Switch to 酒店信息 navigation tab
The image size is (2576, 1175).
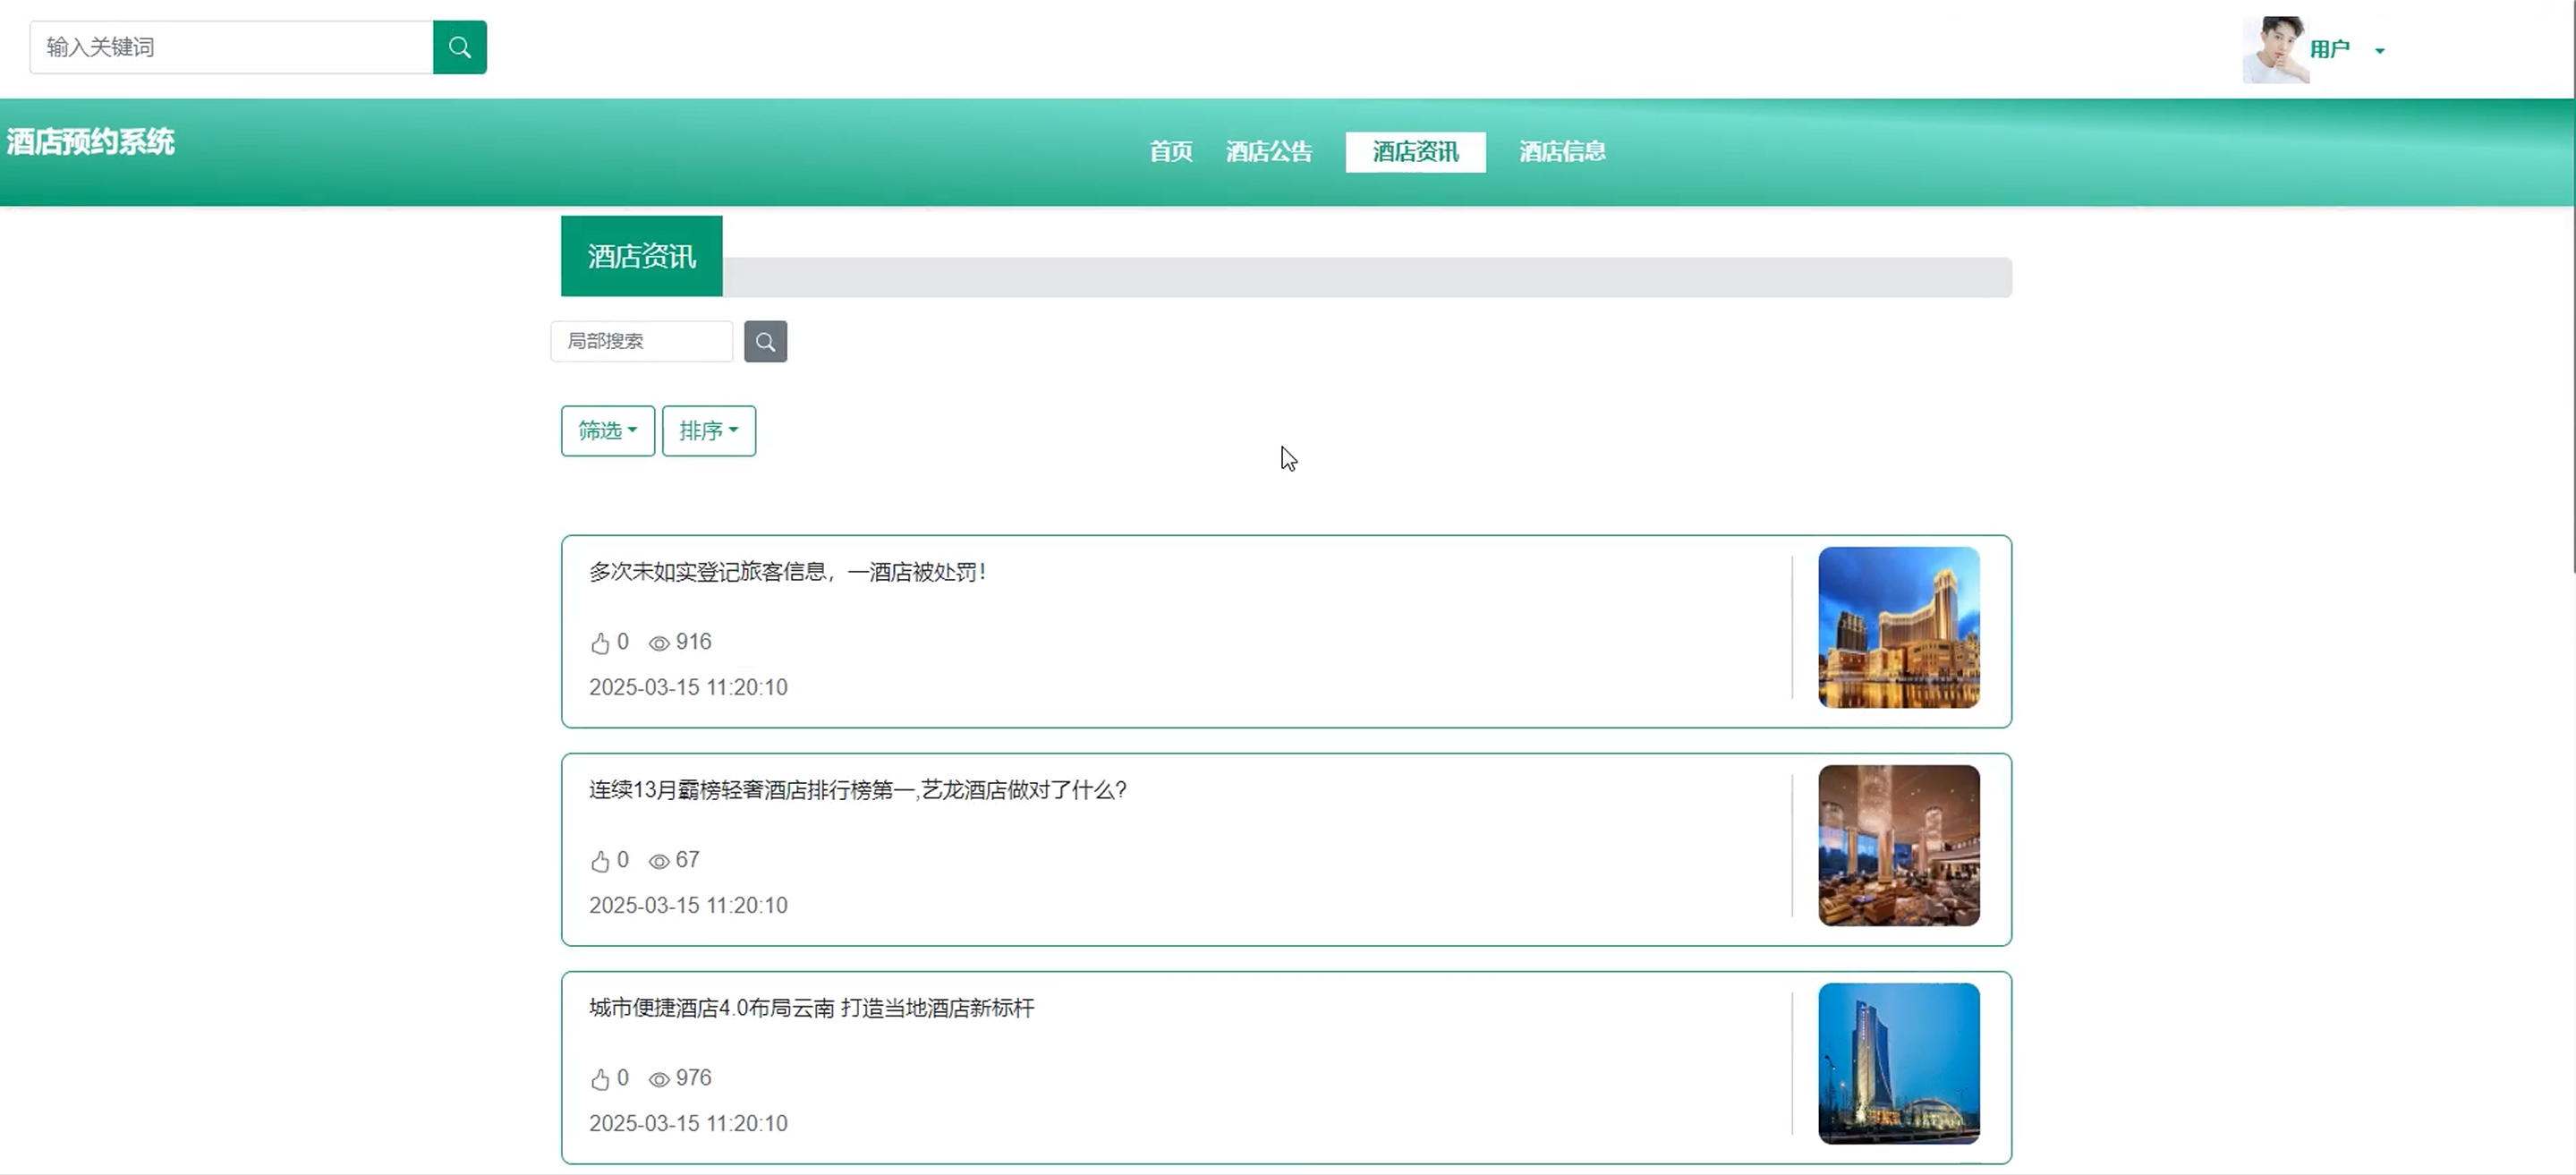tap(1562, 152)
